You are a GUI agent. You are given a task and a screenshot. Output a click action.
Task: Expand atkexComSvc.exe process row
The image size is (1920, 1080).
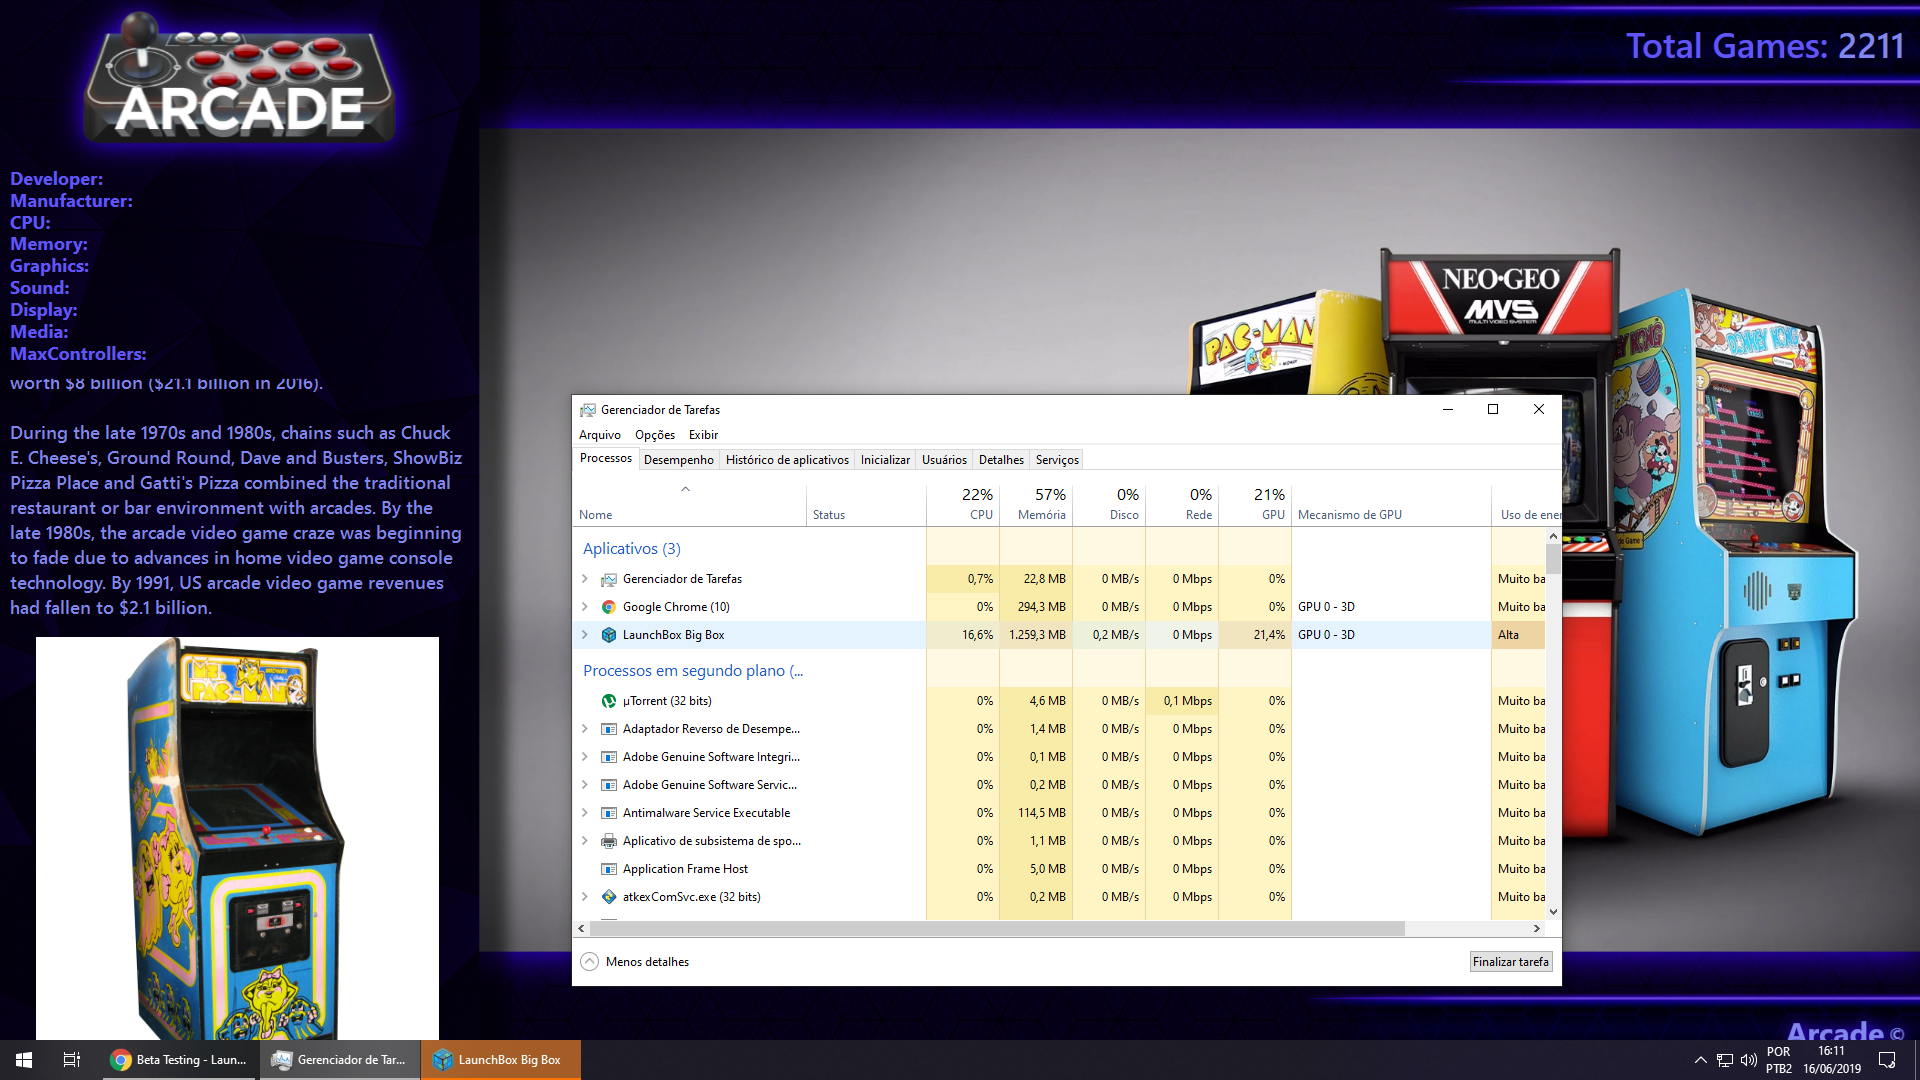(x=585, y=897)
